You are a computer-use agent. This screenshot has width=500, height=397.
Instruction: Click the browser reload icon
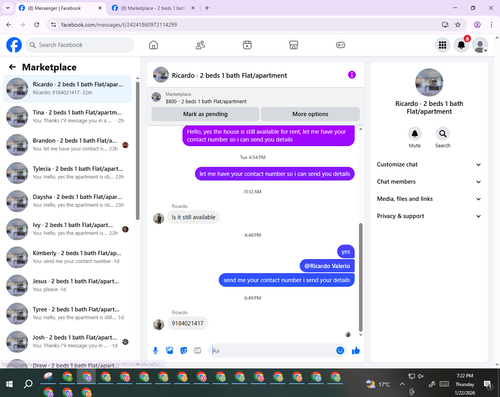point(37,25)
